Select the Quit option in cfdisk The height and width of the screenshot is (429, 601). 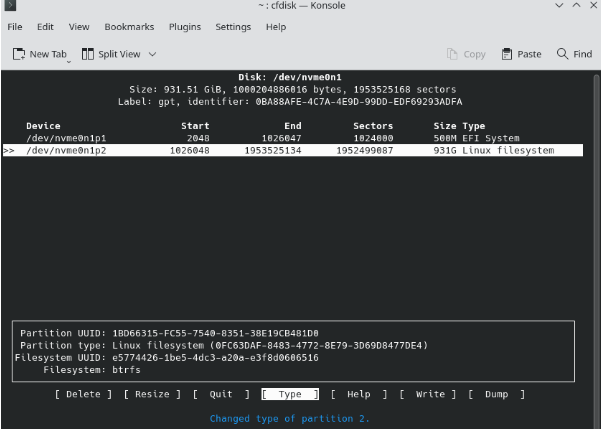221,394
